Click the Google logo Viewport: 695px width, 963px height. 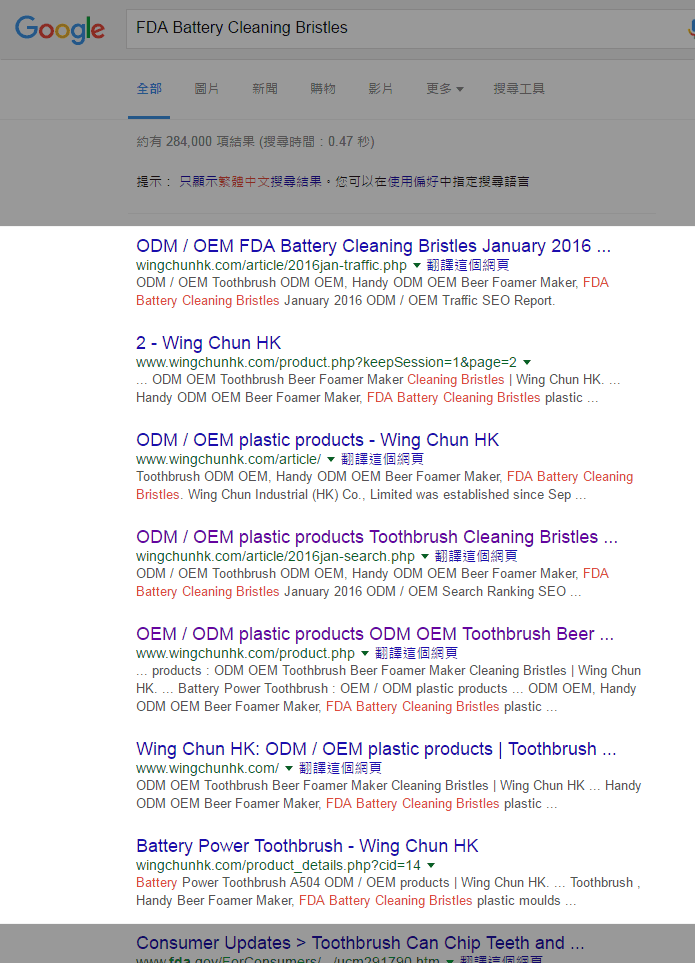(x=60, y=29)
